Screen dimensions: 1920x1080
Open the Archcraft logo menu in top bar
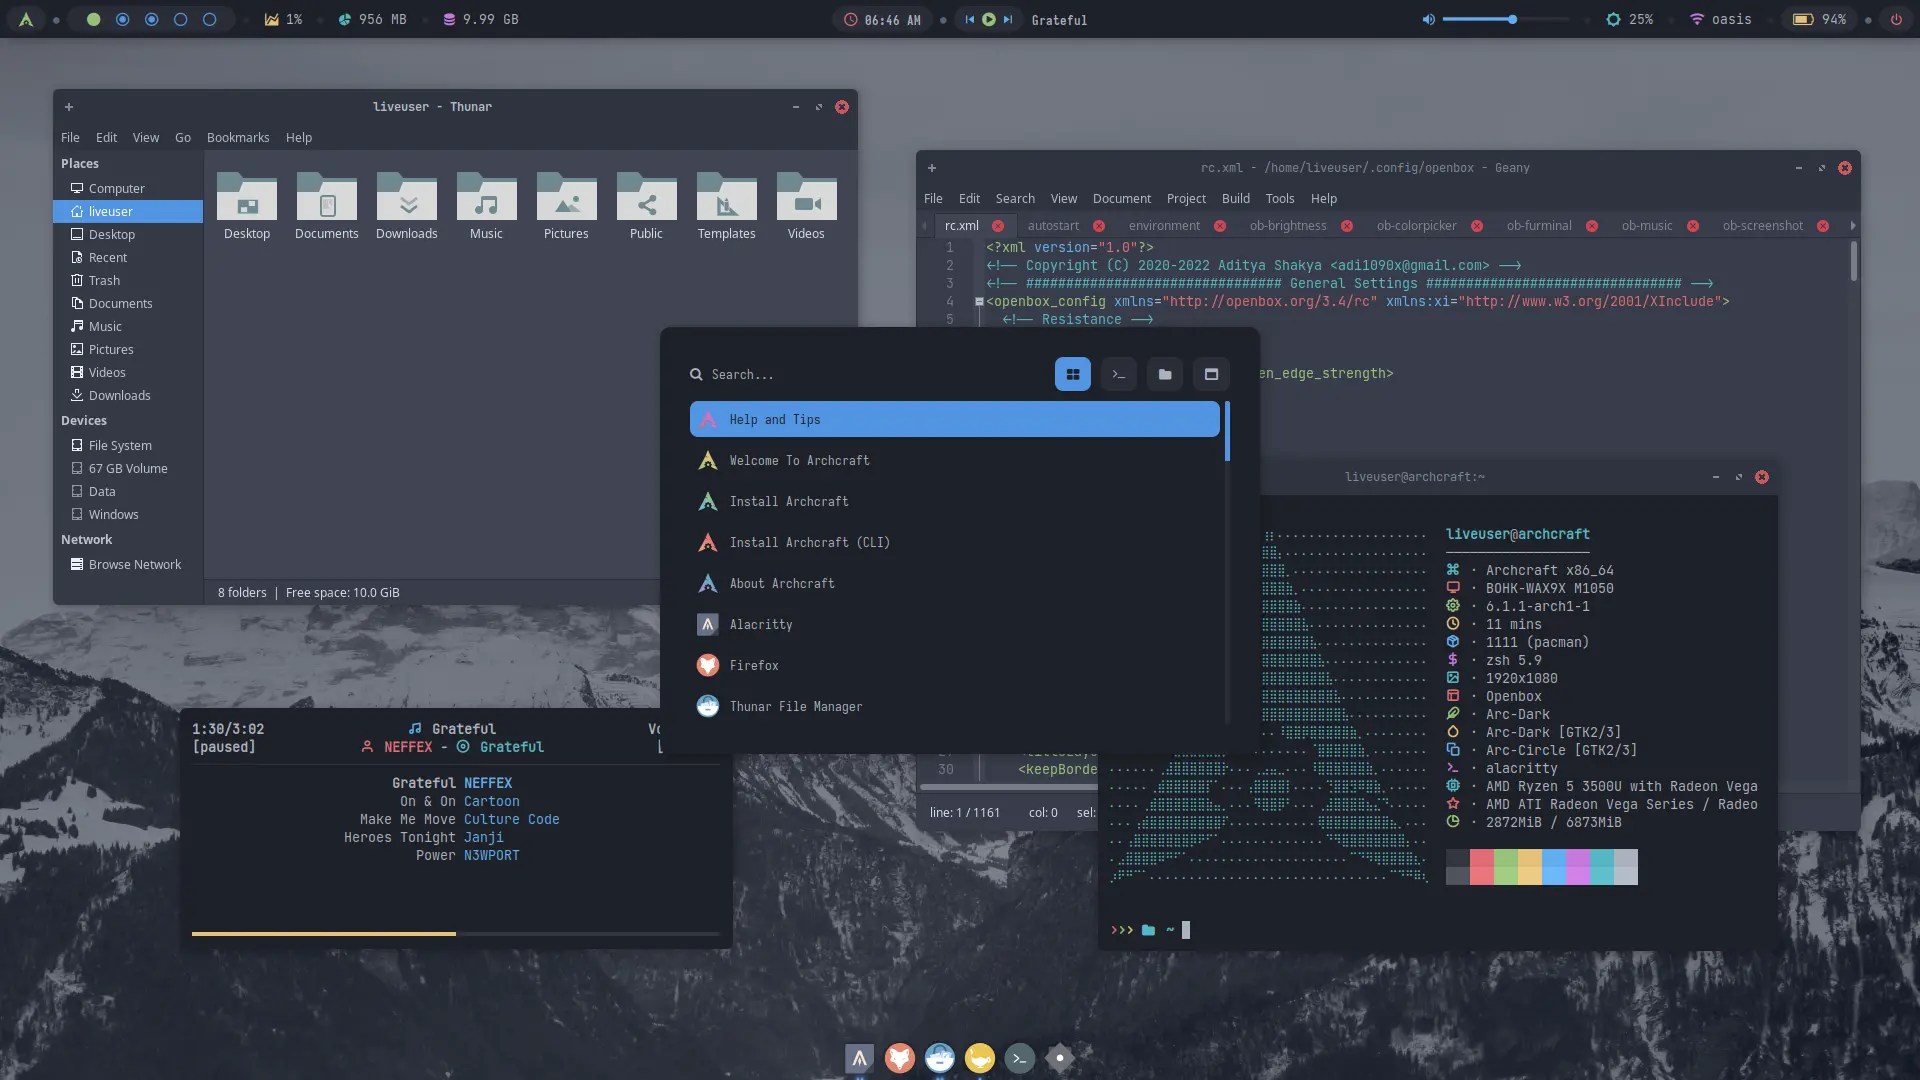tap(26, 19)
